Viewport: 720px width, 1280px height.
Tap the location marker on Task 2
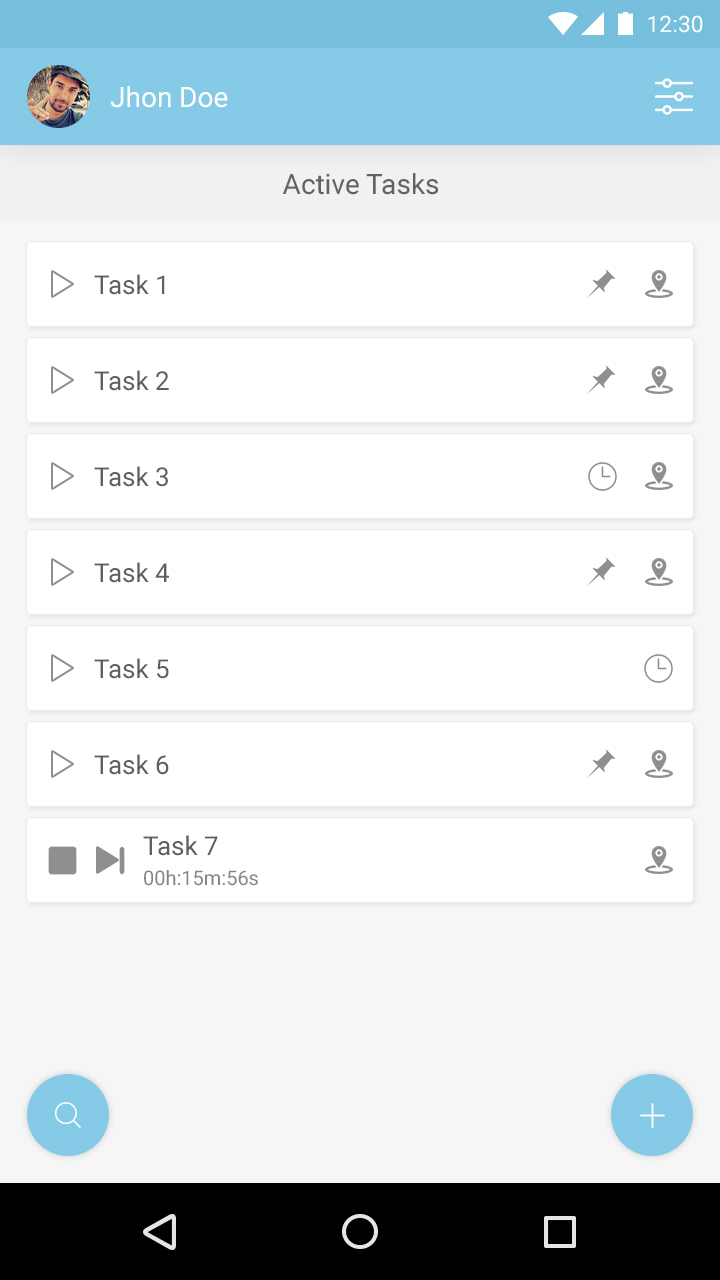coord(658,380)
